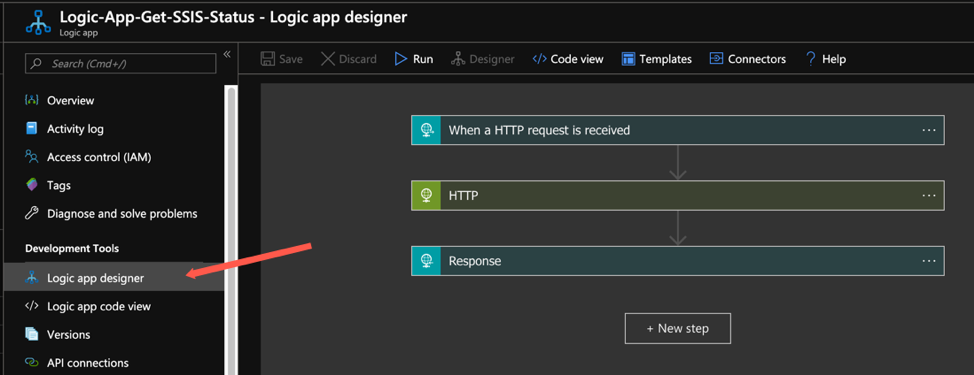Screen dimensions: 974x375
Task: Click the Help label in the toolbar
Action: [x=834, y=59]
